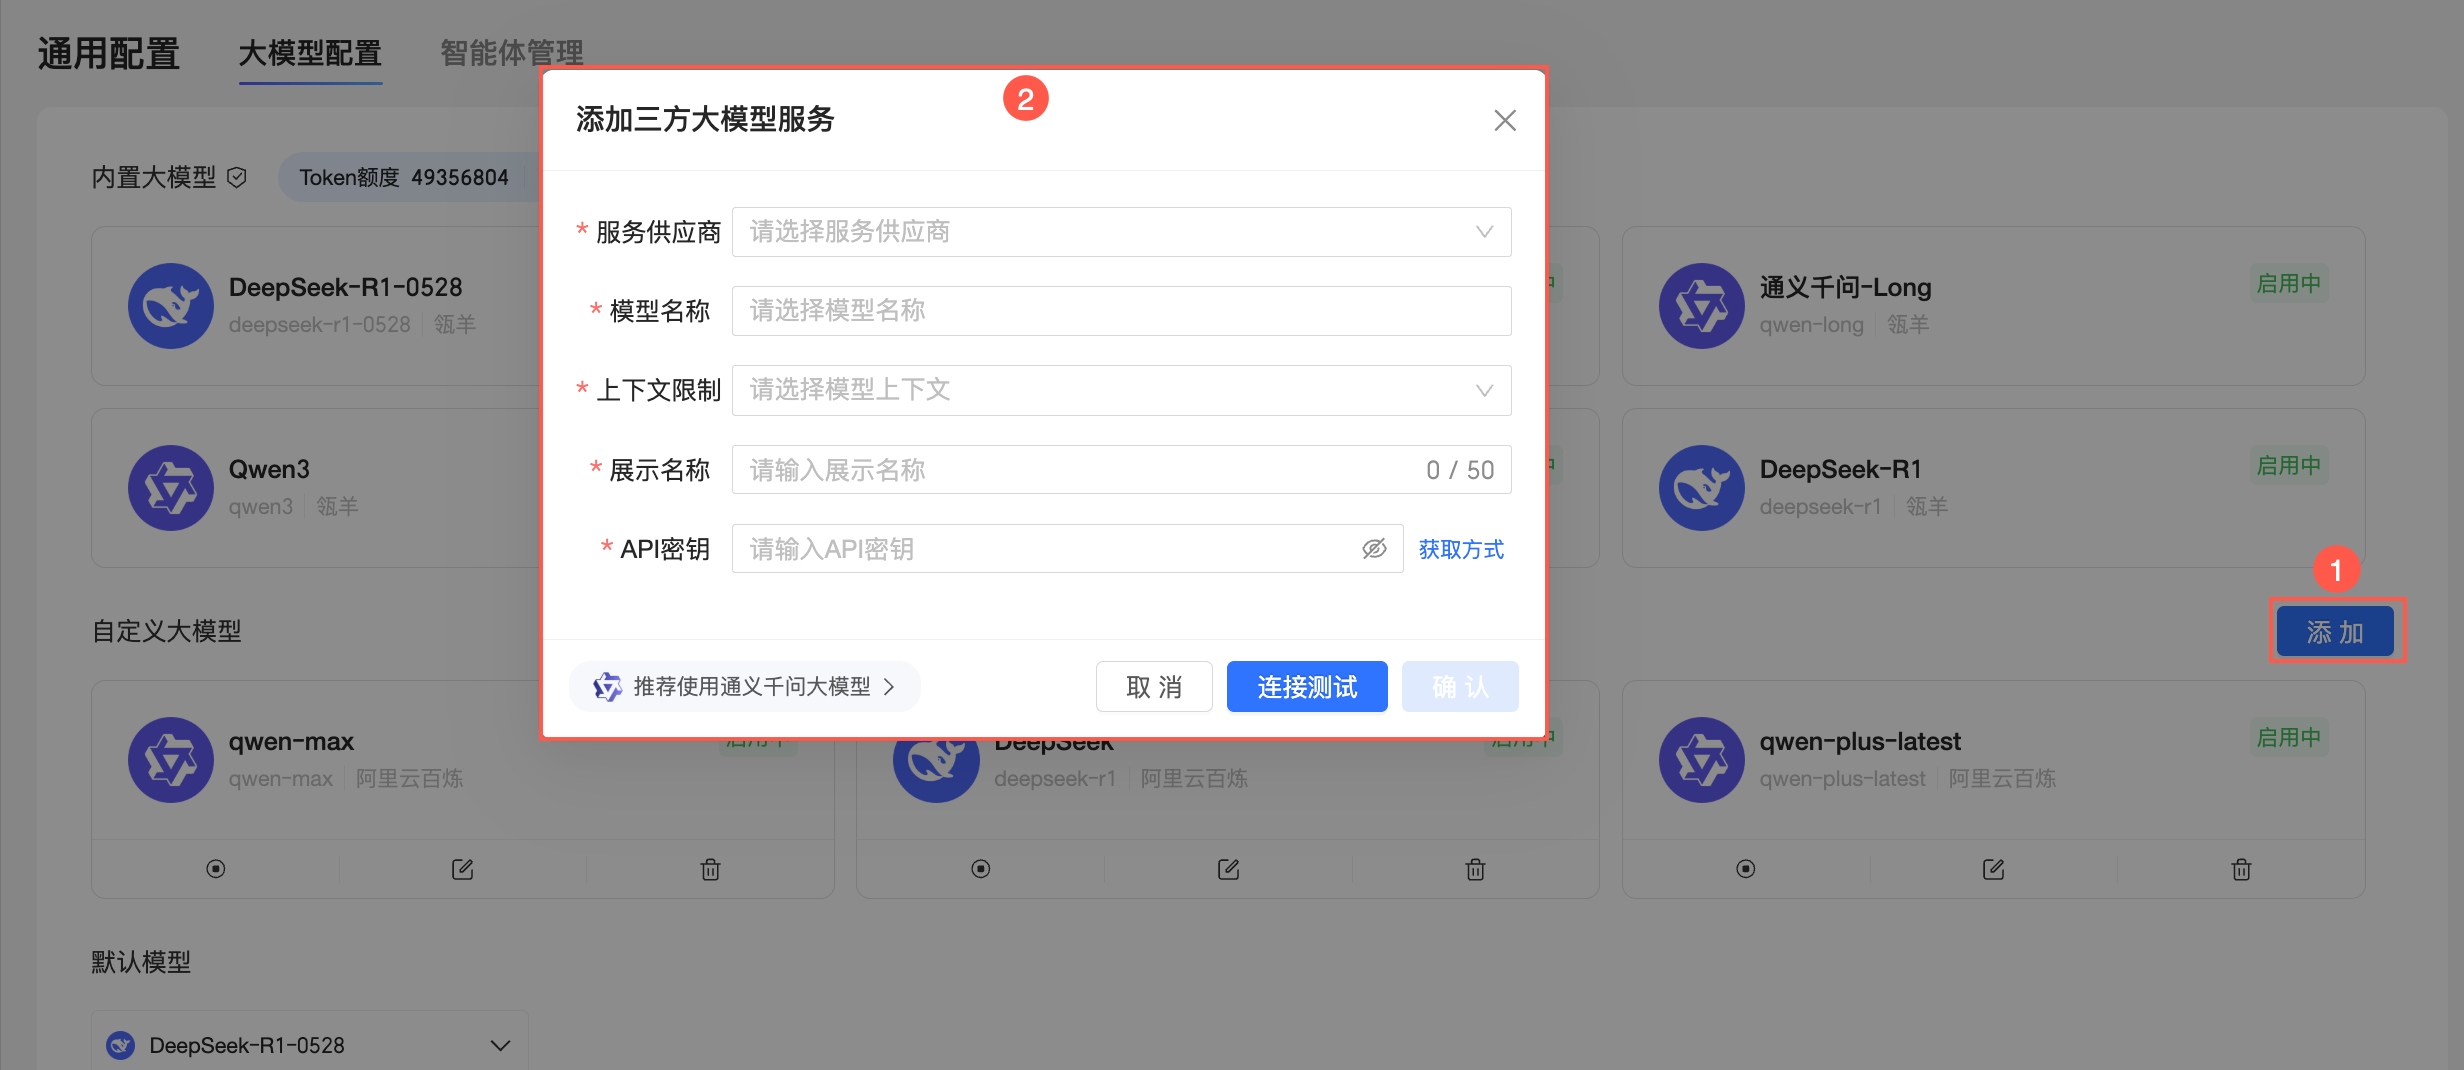Toggle the enable icon on qwen-plus-latest card
2464x1070 pixels.
click(1746, 869)
